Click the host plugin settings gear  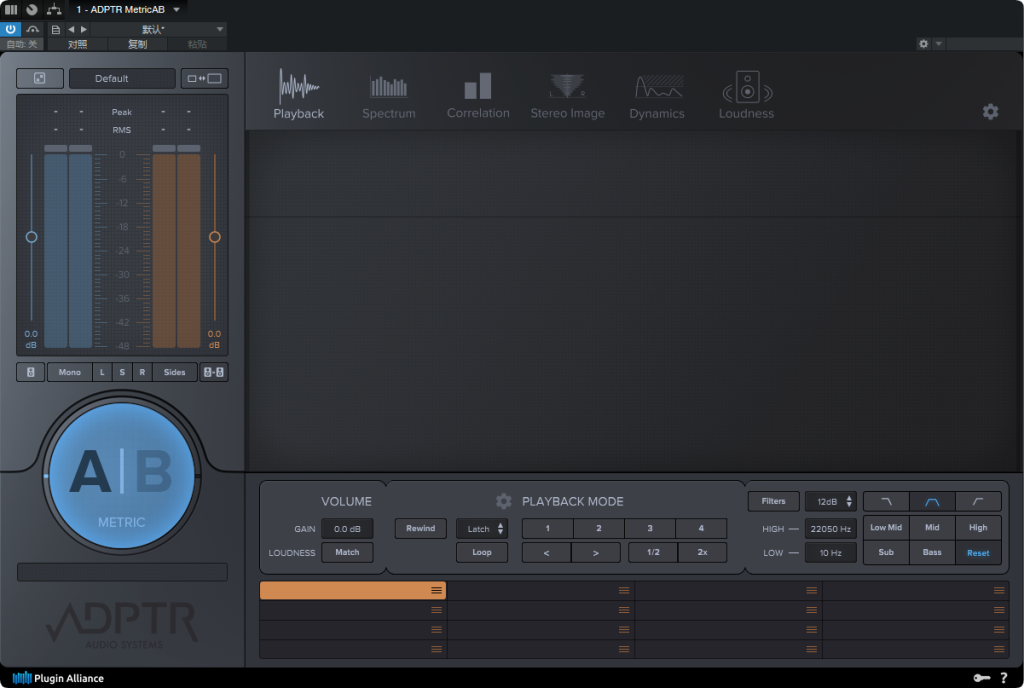point(923,44)
